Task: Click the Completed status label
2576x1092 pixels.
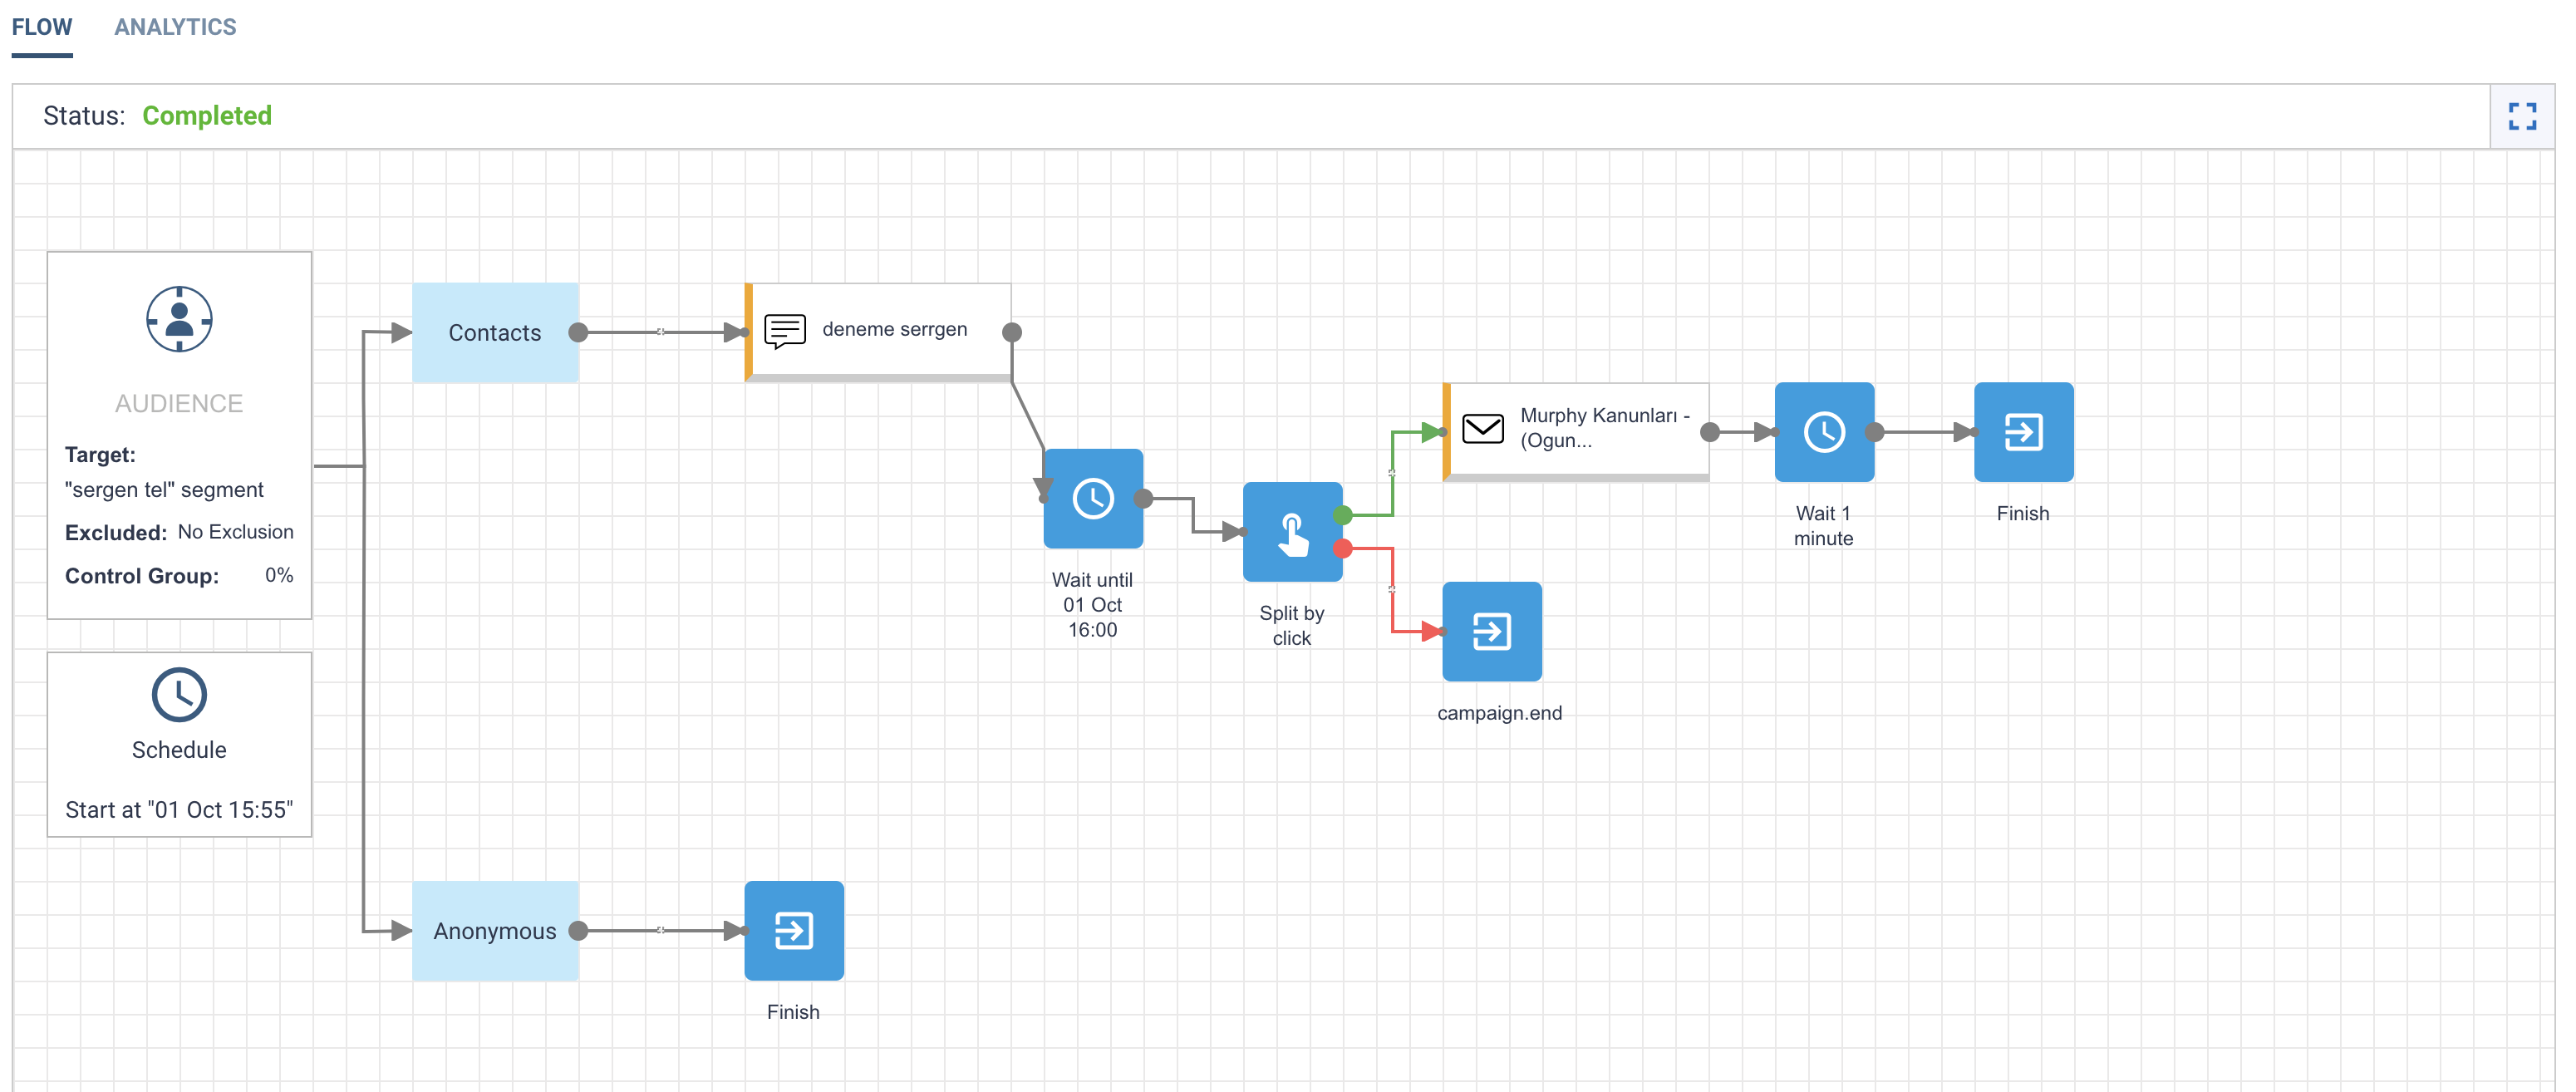Action: (x=207, y=116)
